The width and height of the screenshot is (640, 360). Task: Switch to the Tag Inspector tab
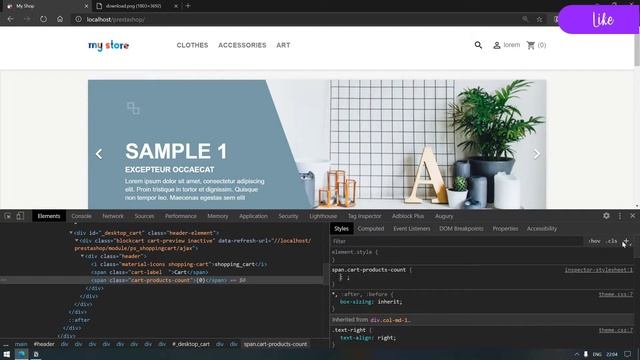[364, 216]
